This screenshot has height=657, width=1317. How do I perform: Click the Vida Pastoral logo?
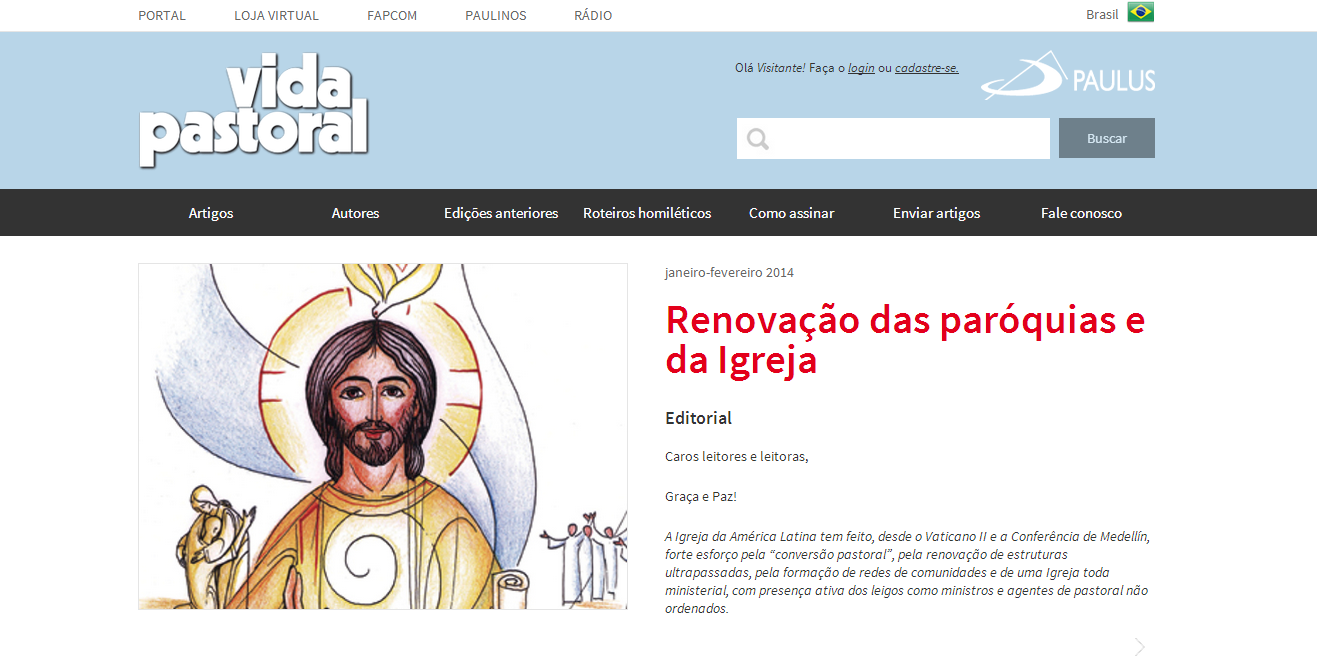click(x=254, y=110)
